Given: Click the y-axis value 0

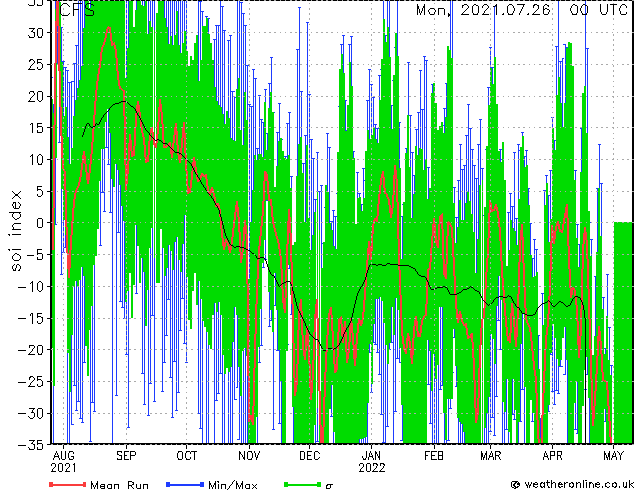Looking at the screenshot, I should [x=40, y=223].
